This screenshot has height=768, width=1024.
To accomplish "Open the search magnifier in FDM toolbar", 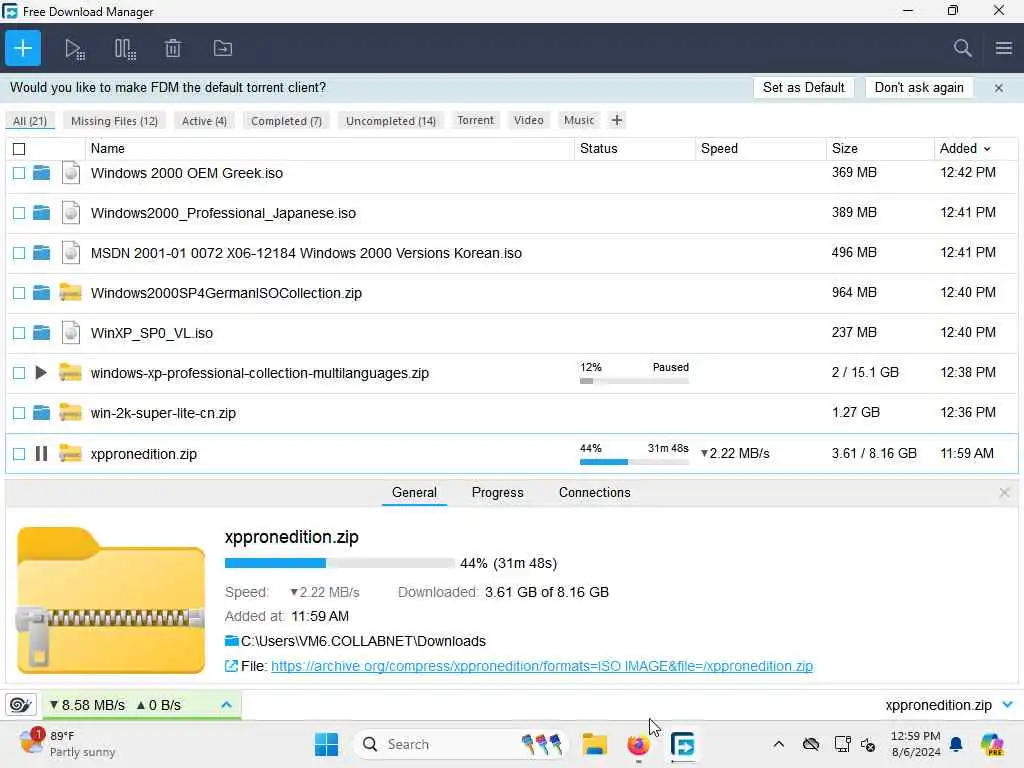I will 963,48.
